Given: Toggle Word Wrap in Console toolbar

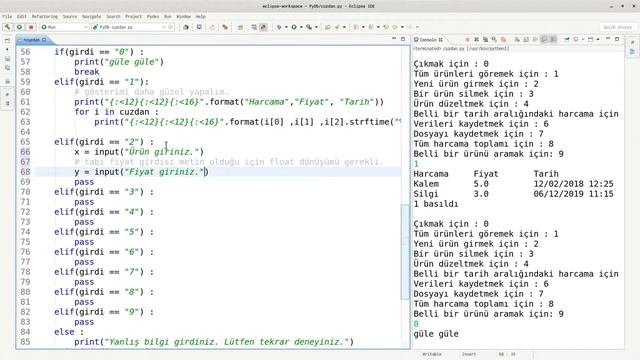Looking at the screenshot, I should (534, 40).
